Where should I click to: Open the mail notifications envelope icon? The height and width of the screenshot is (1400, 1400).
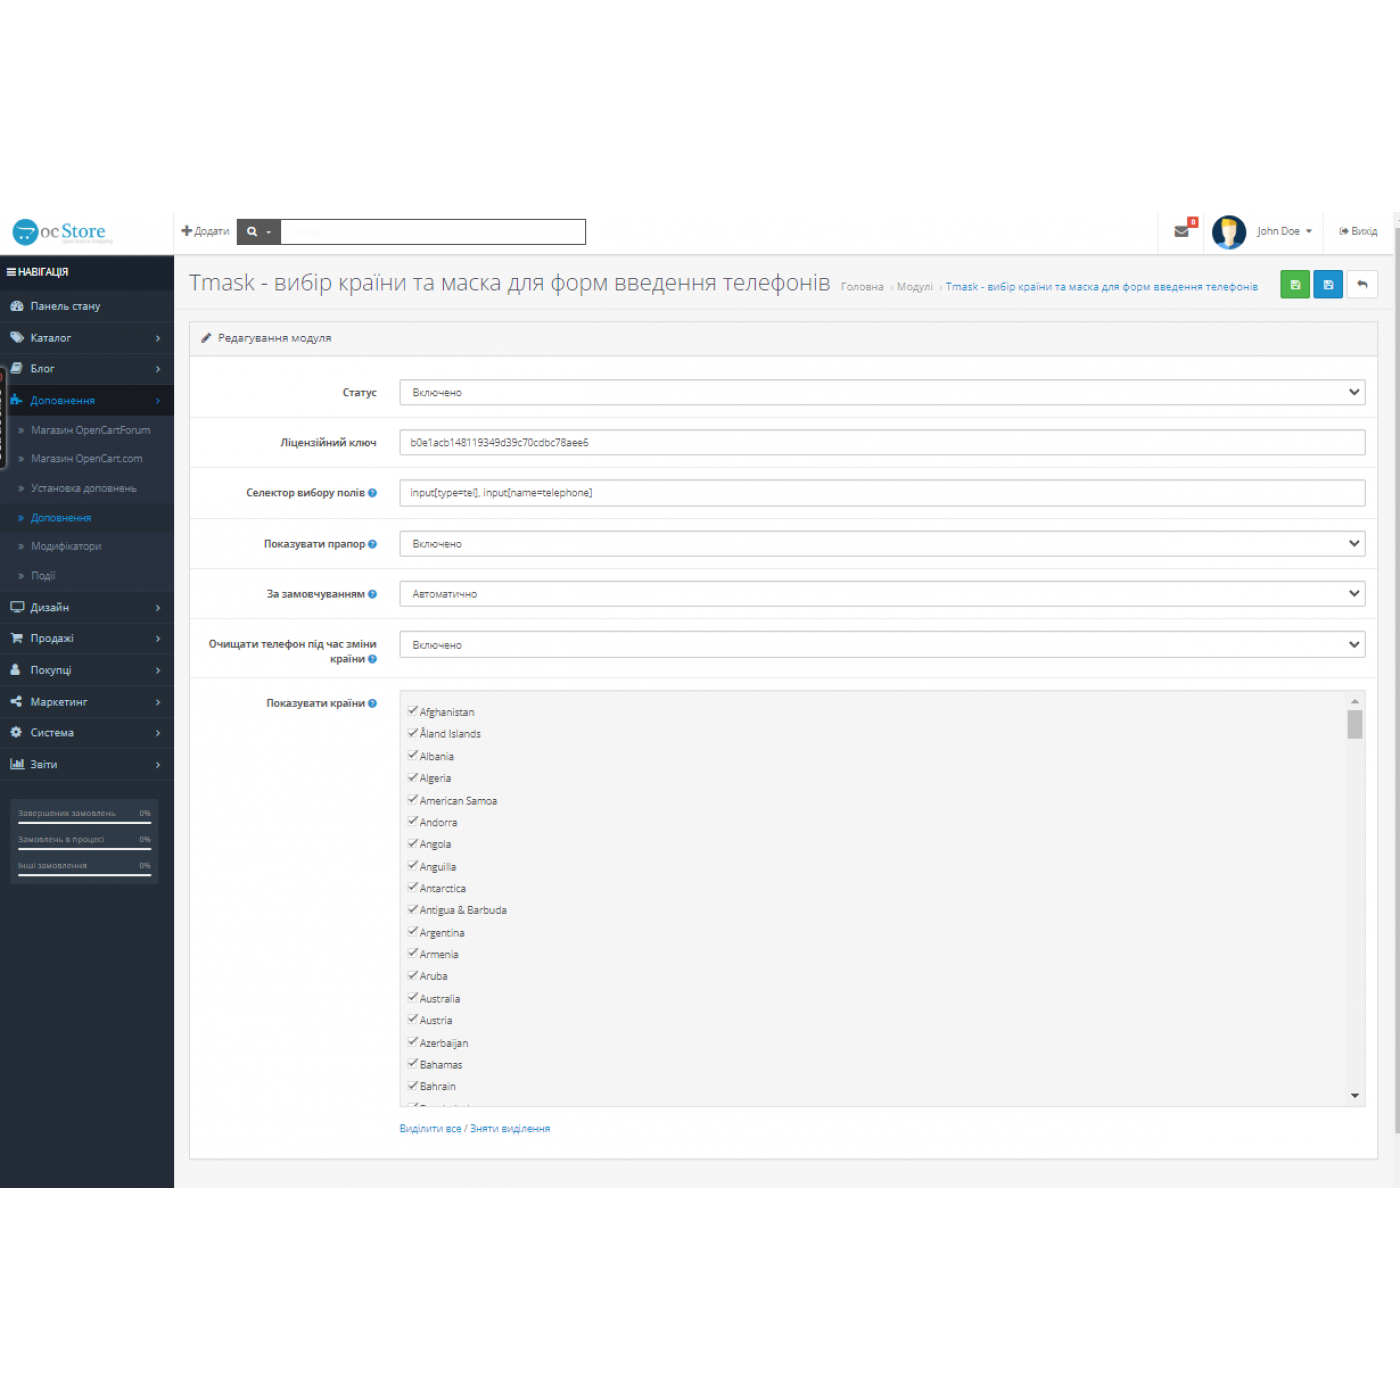[x=1181, y=231]
